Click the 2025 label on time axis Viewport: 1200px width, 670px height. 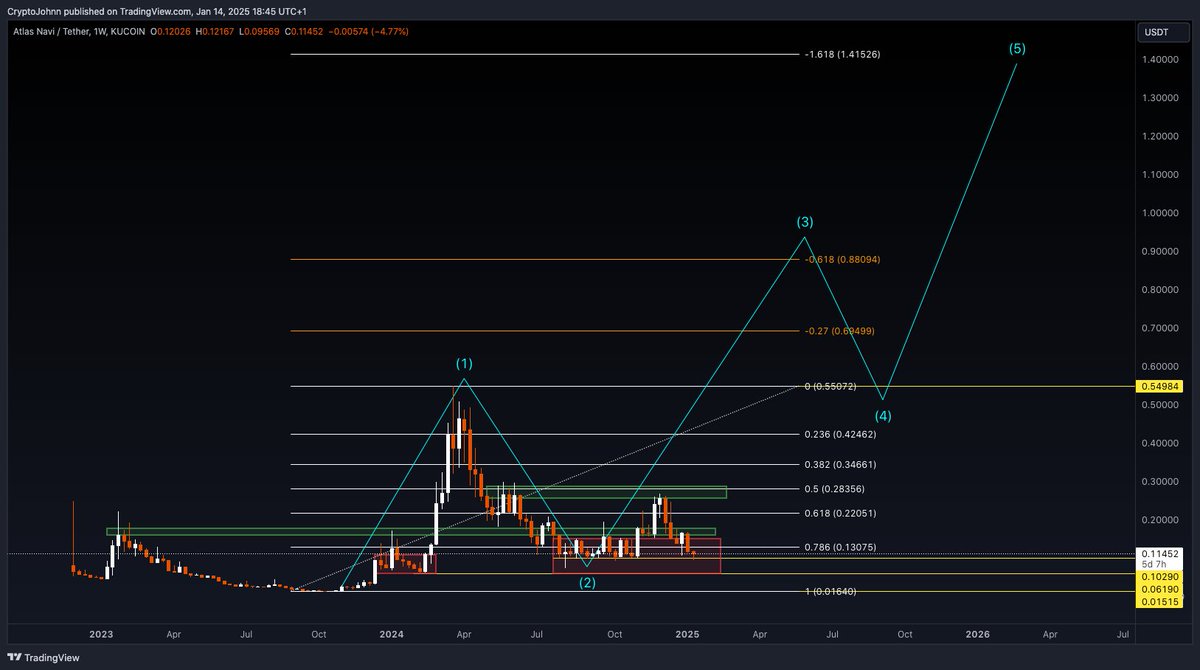pos(686,634)
